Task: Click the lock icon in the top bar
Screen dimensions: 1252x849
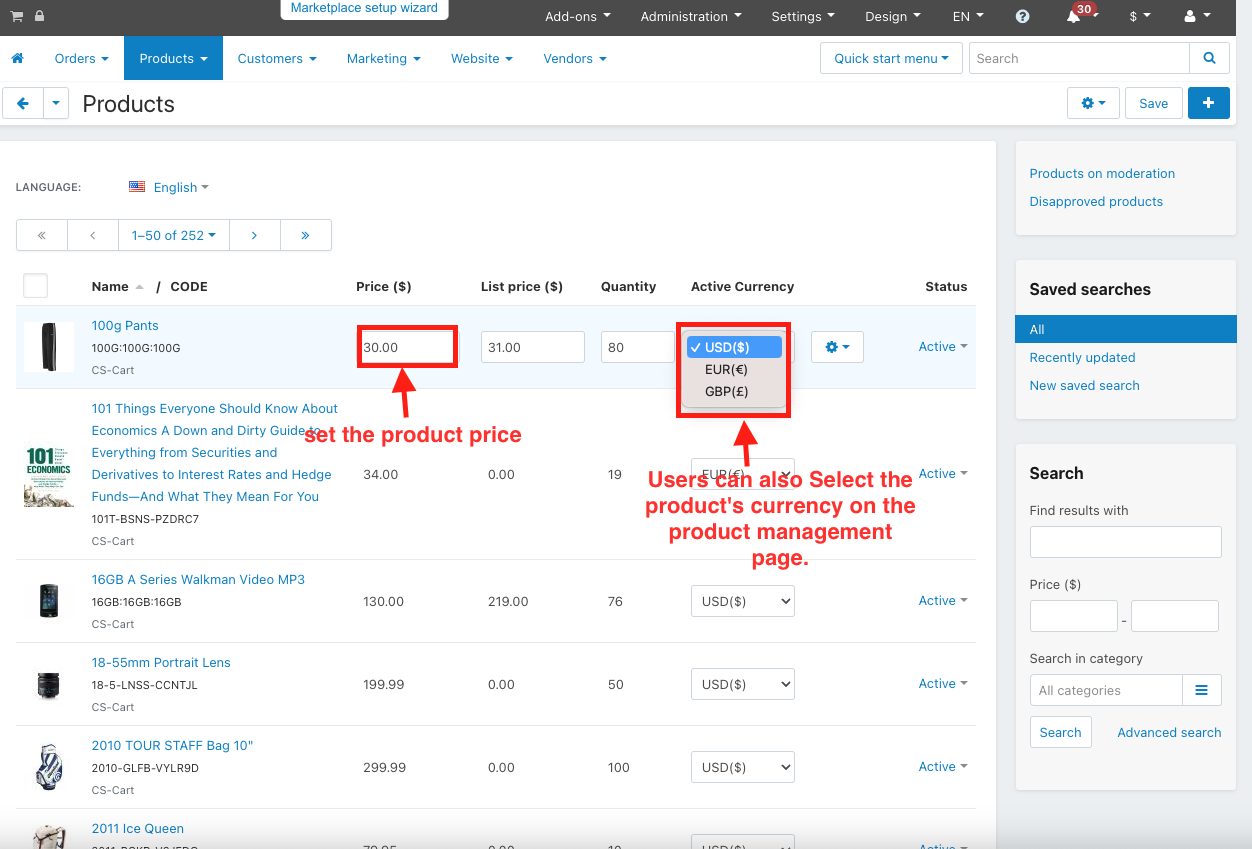Action: tap(39, 16)
